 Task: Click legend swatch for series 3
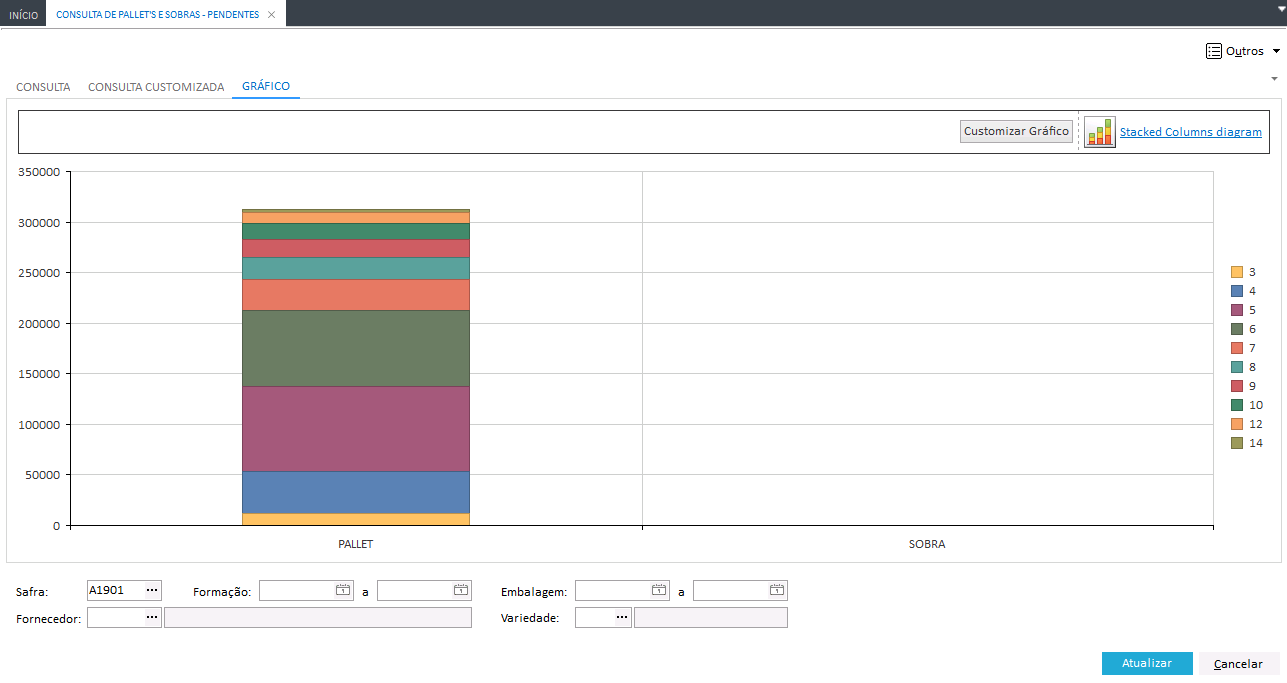click(x=1237, y=272)
